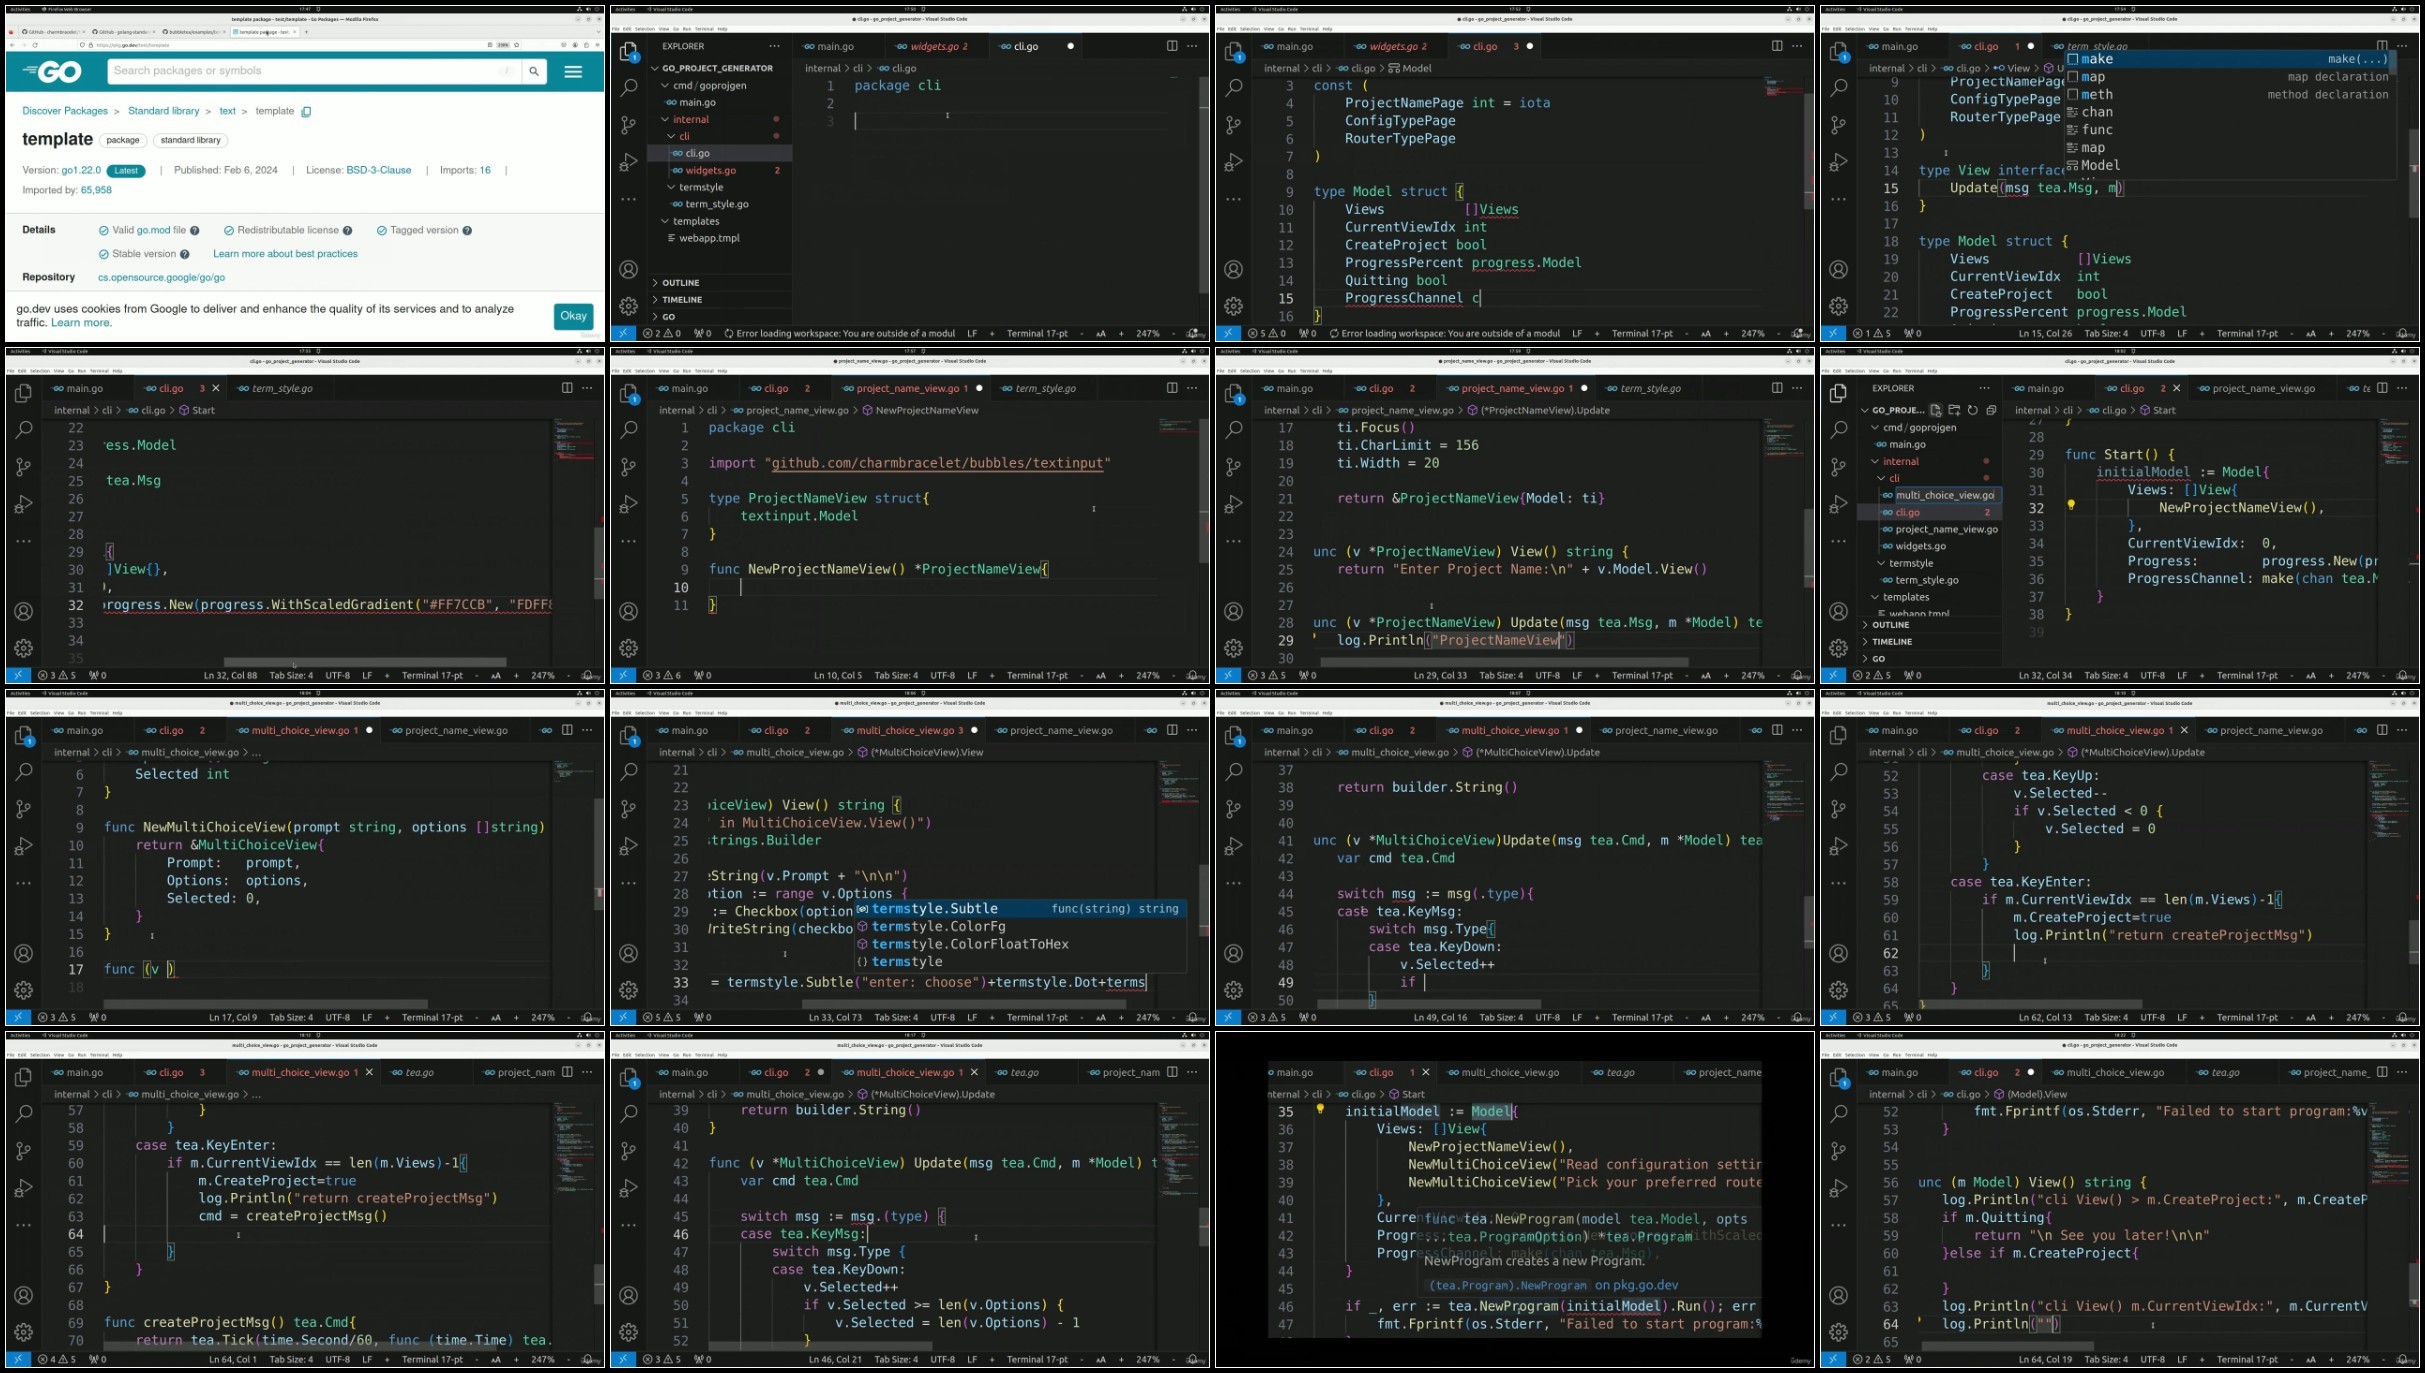Open the BSD-3-Clause license link
The image size is (2425, 1373).
point(379,170)
